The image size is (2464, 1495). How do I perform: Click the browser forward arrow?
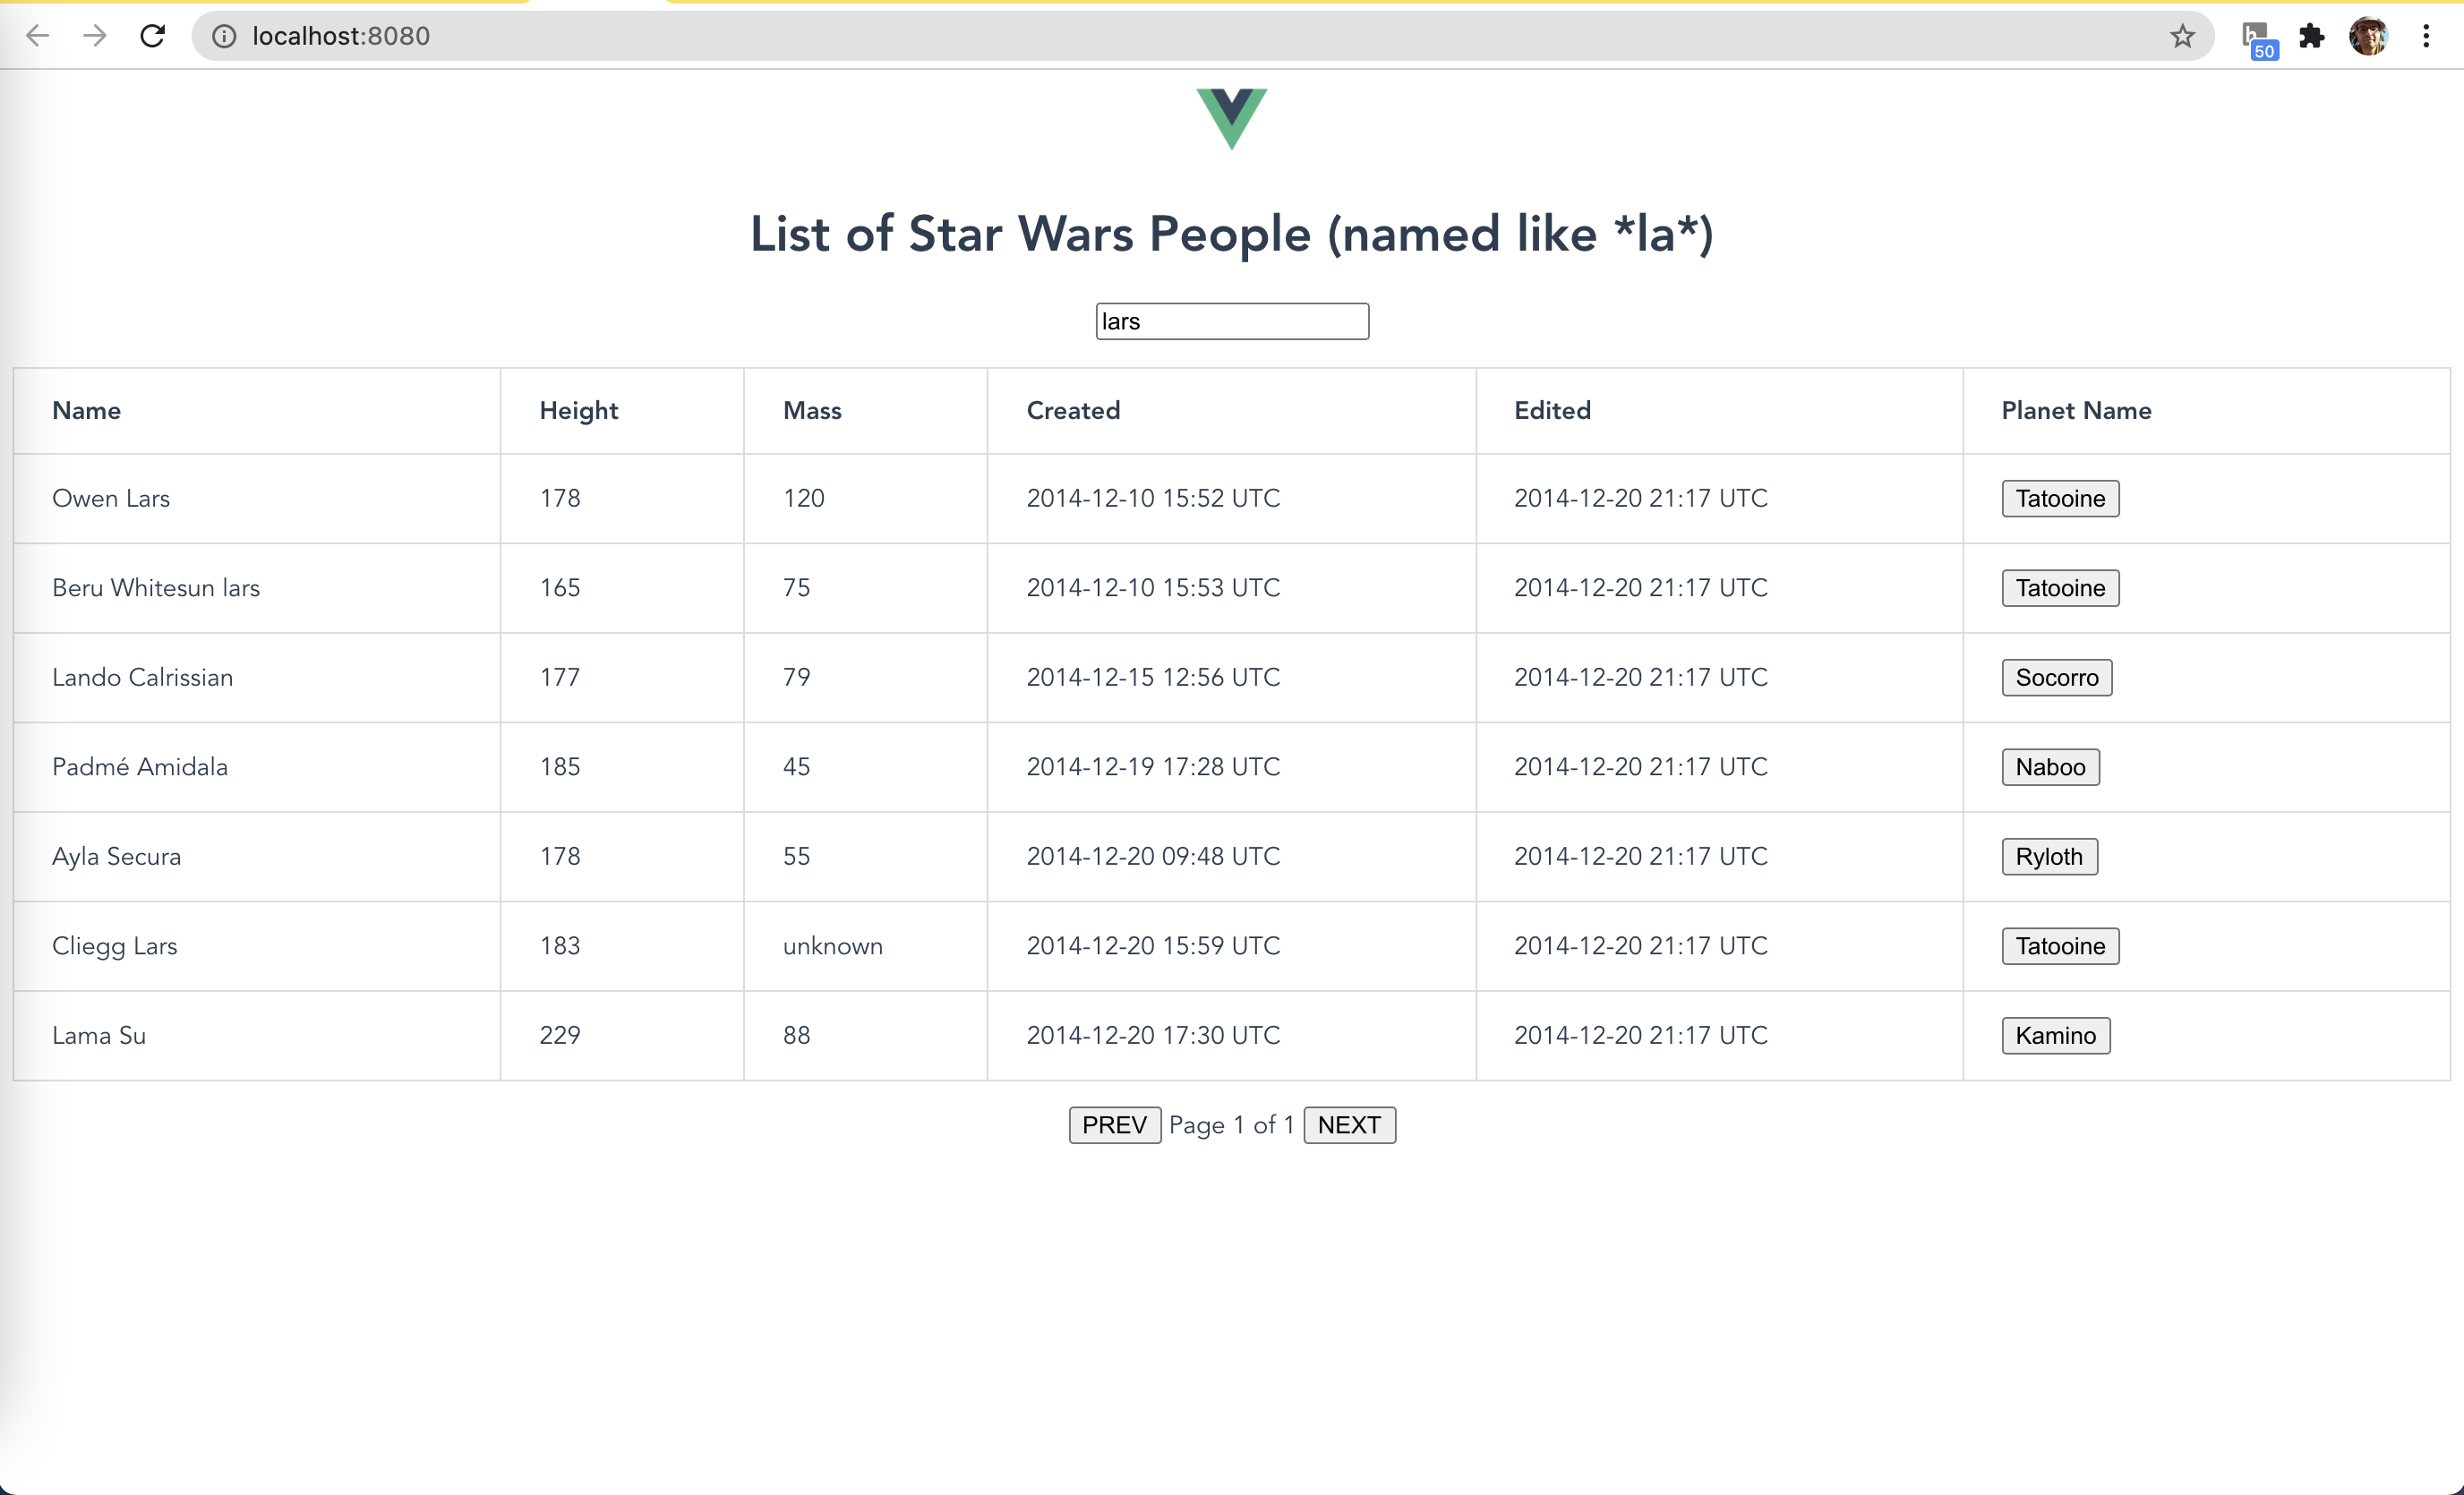tap(95, 36)
